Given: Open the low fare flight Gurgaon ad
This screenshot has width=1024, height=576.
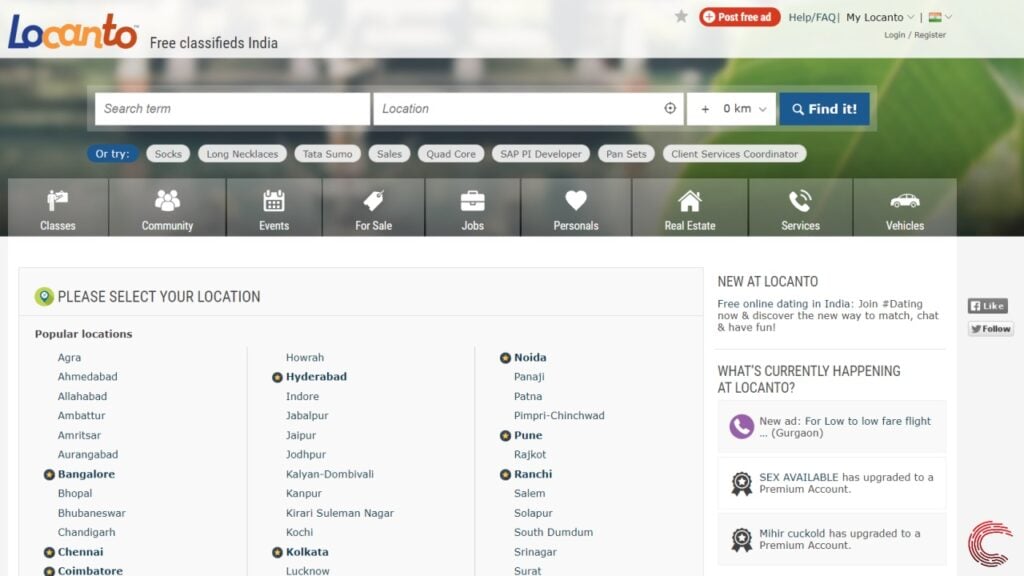Looking at the screenshot, I should (x=845, y=427).
